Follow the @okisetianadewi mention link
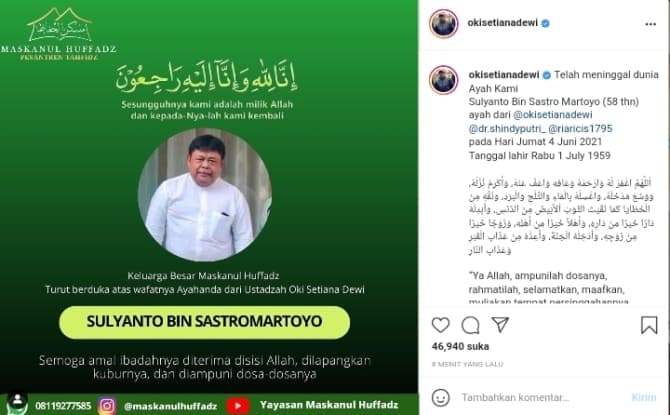 552,115
